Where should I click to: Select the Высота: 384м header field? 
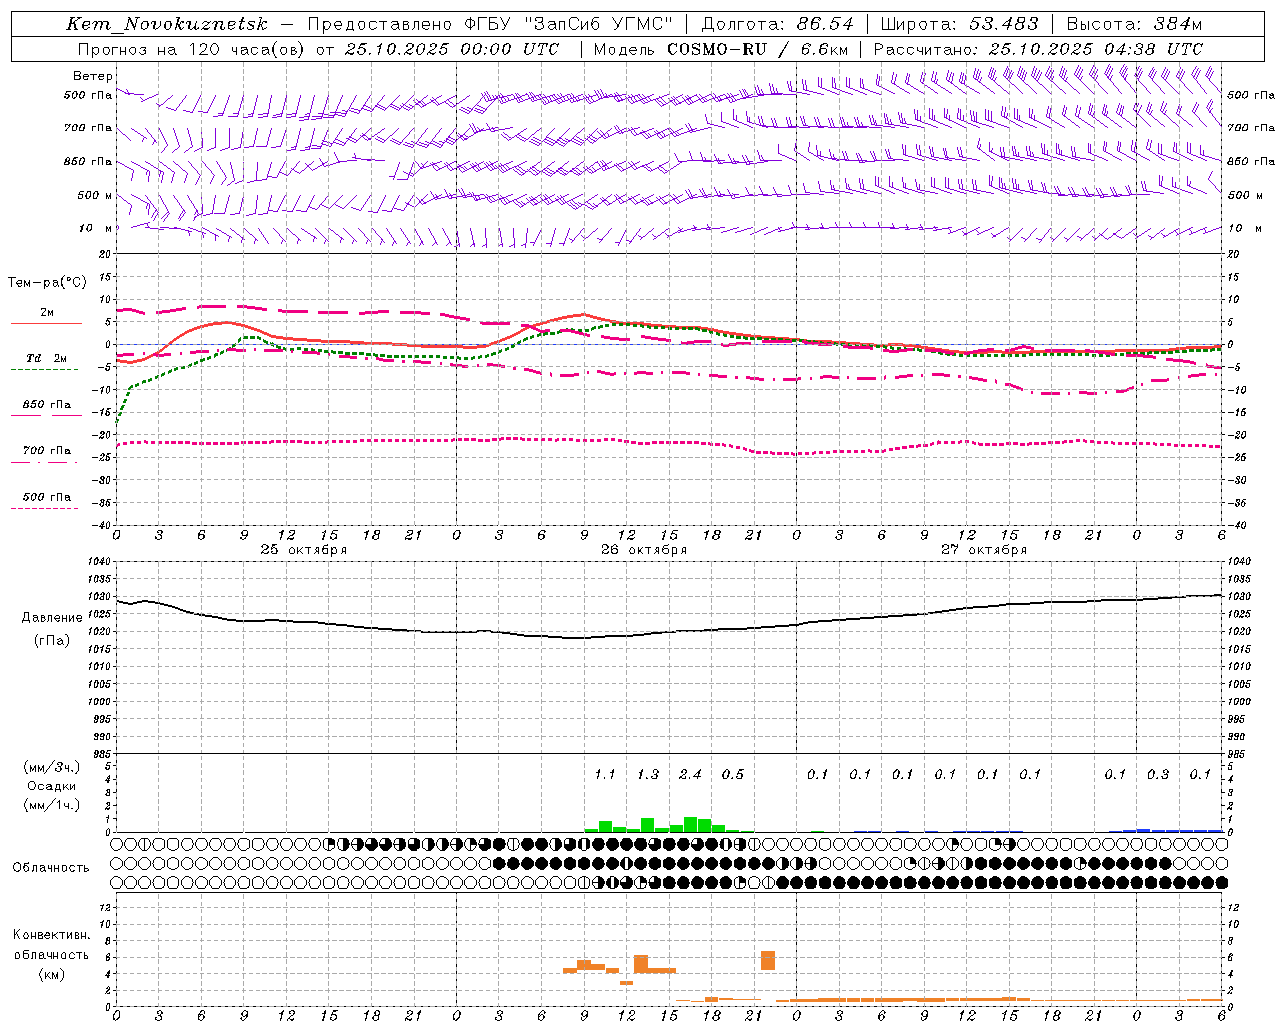pos(1134,24)
